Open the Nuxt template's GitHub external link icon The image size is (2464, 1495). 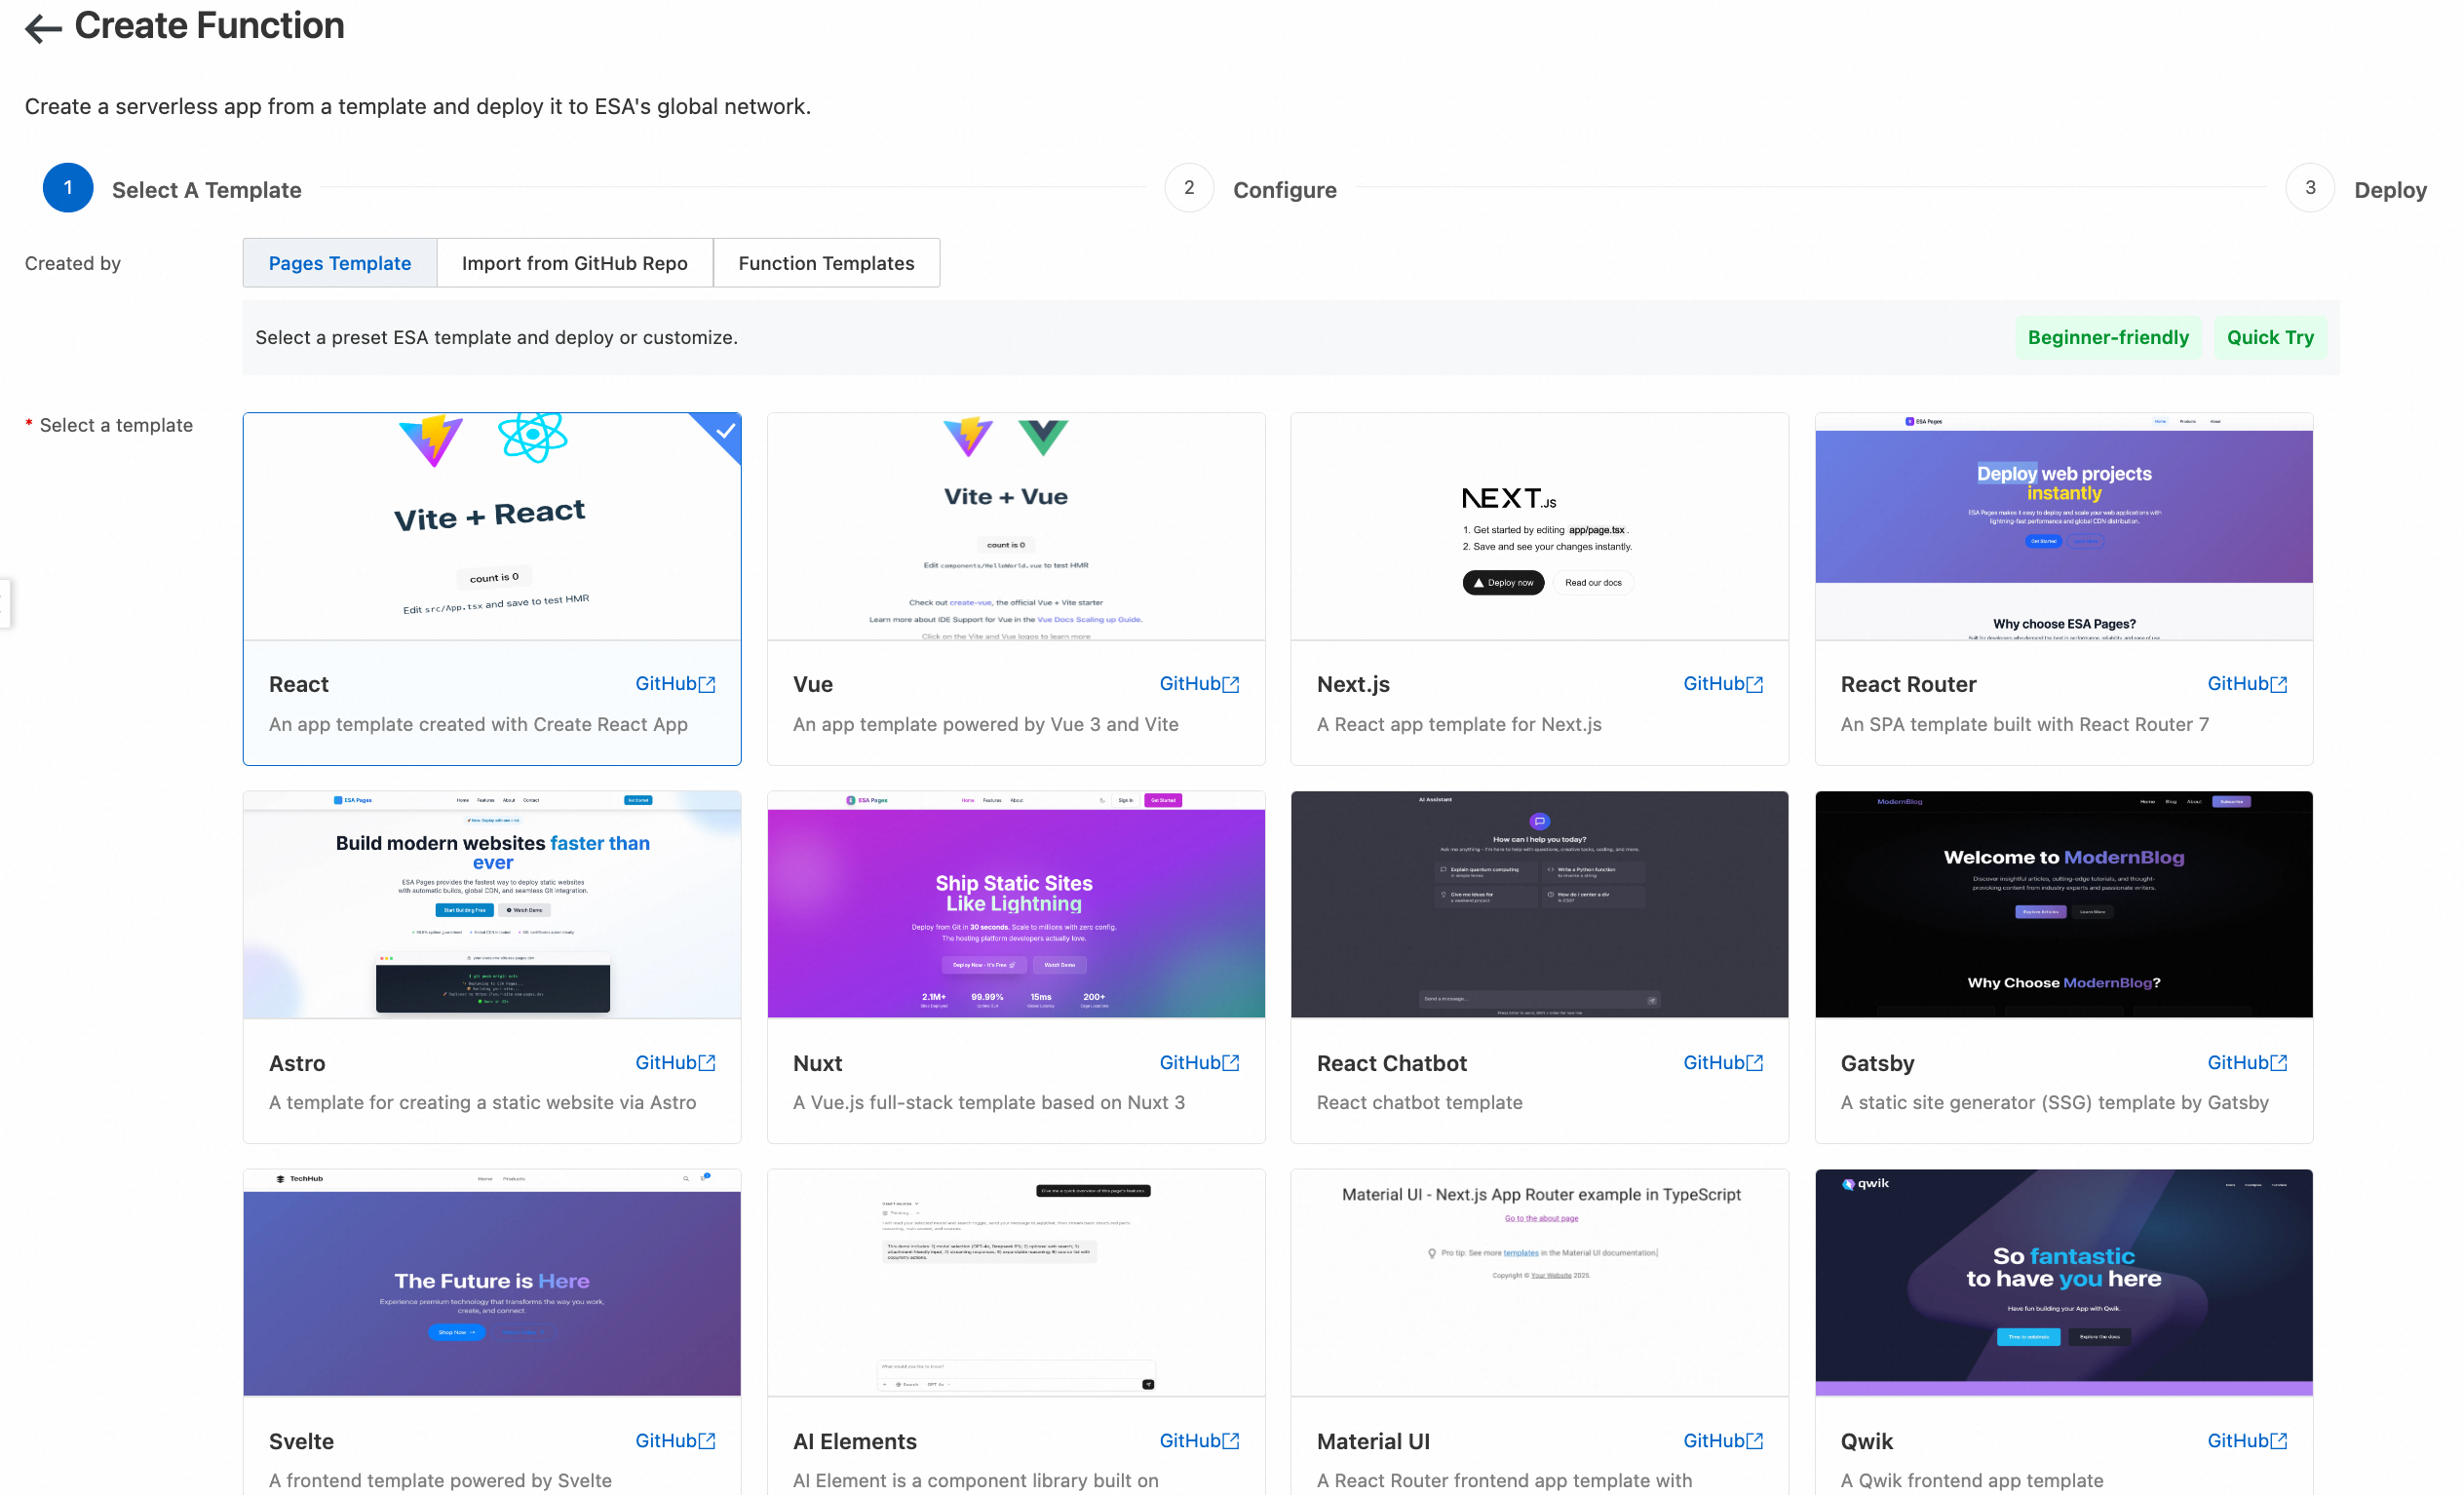pos(1231,1062)
